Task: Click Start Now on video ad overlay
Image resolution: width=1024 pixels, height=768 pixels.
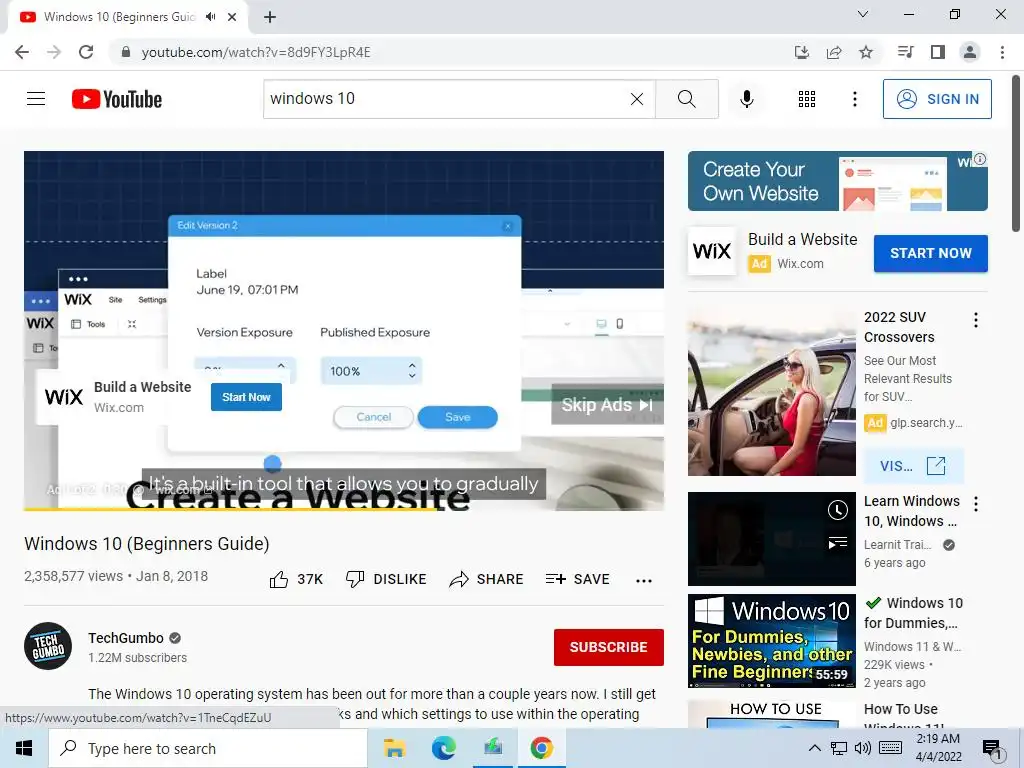Action: pyautogui.click(x=246, y=397)
